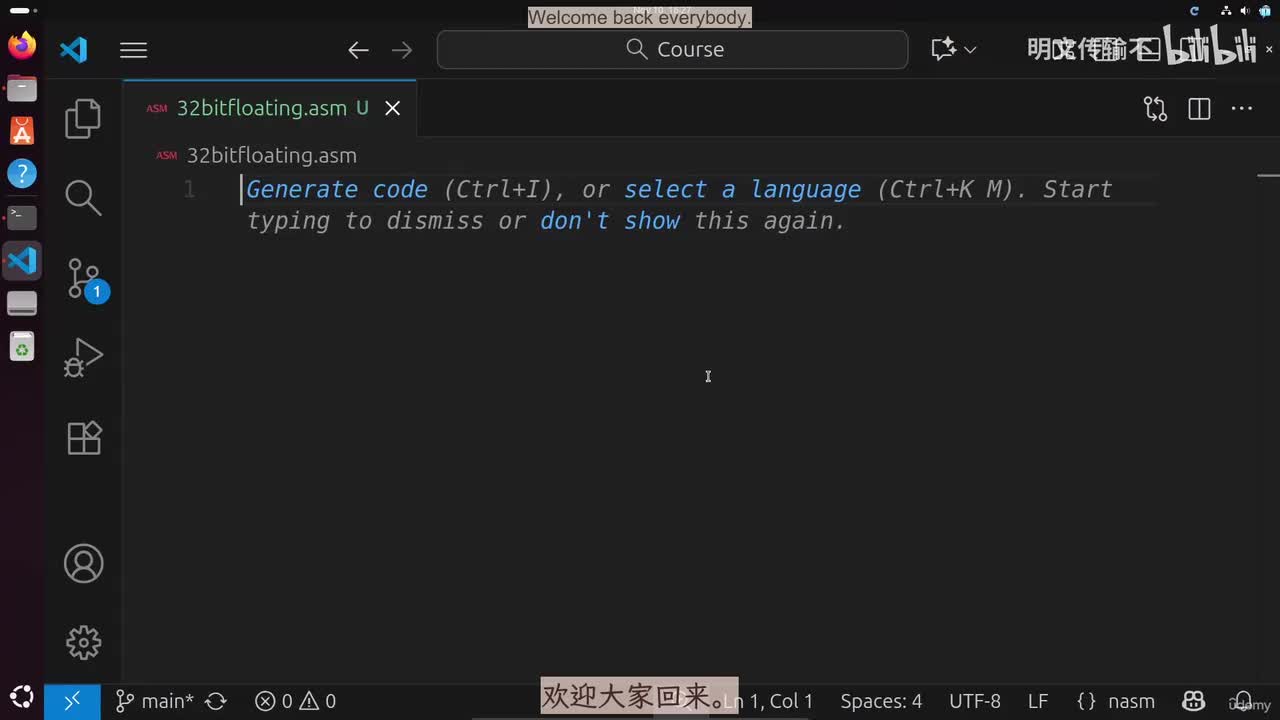The height and width of the screenshot is (720, 1280).
Task: Change end of line sequence LF
Action: [x=1038, y=701]
